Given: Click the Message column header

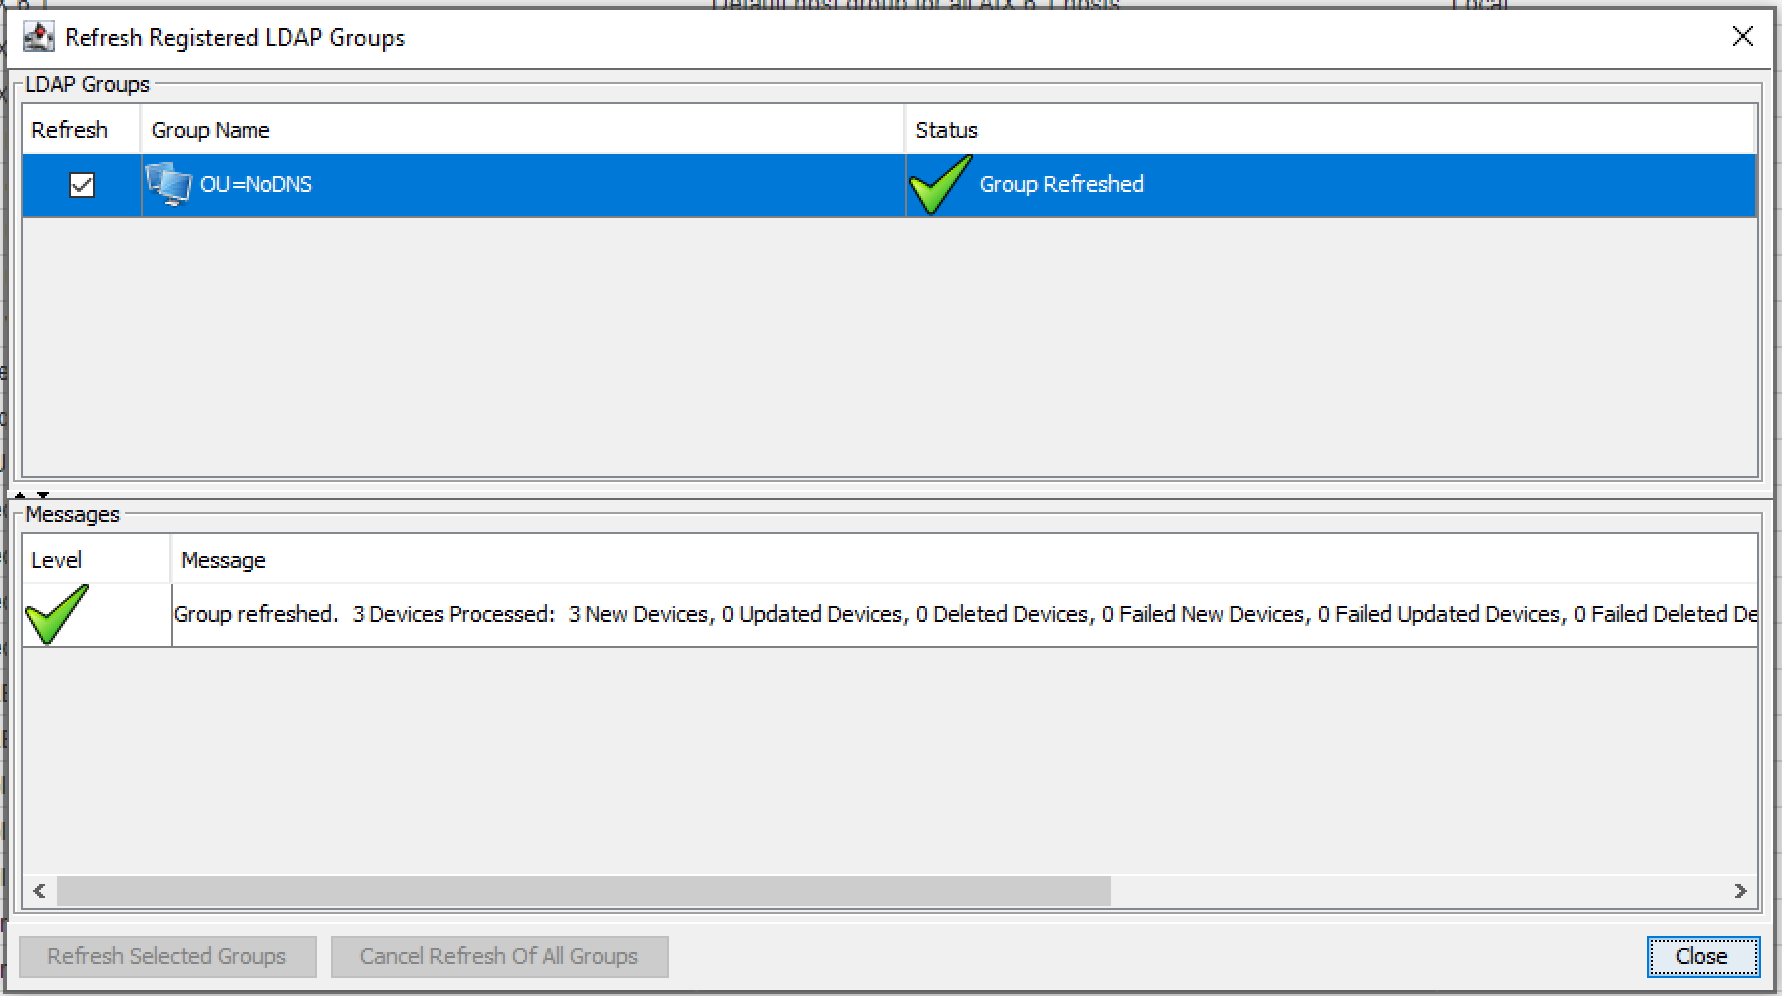Looking at the screenshot, I should (964, 560).
